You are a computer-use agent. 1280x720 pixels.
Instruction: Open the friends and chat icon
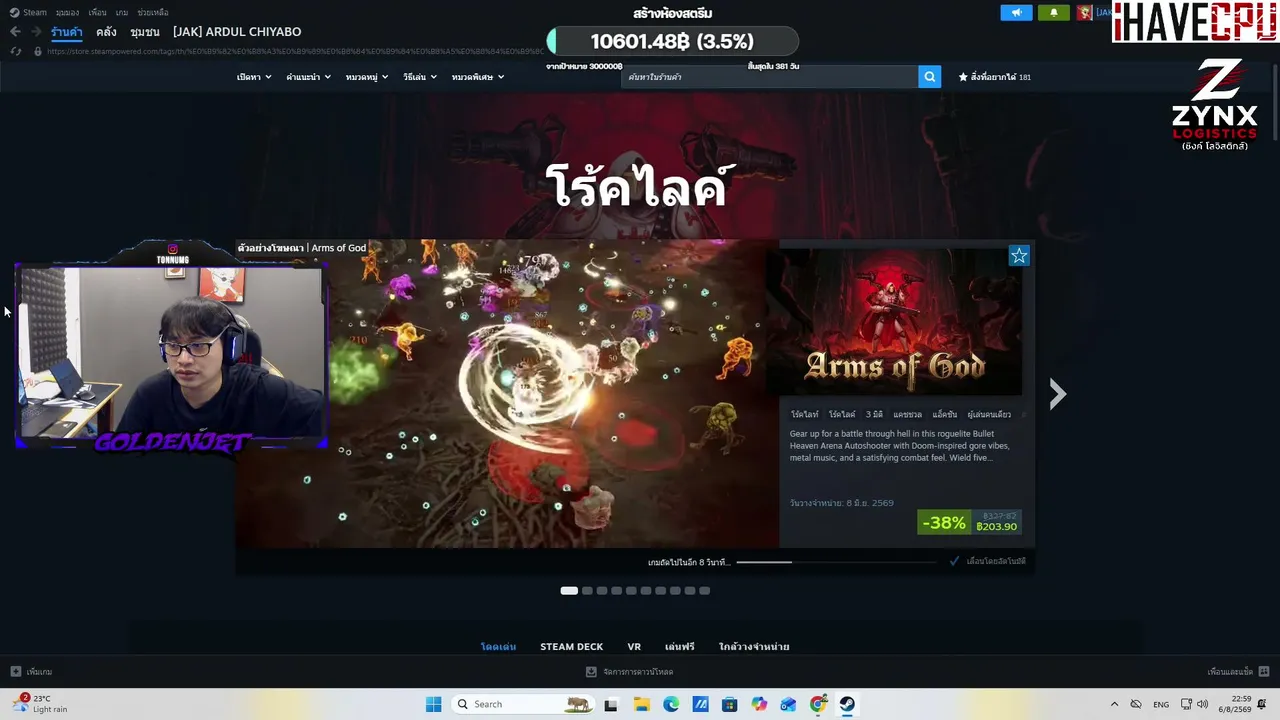[x=1264, y=672]
